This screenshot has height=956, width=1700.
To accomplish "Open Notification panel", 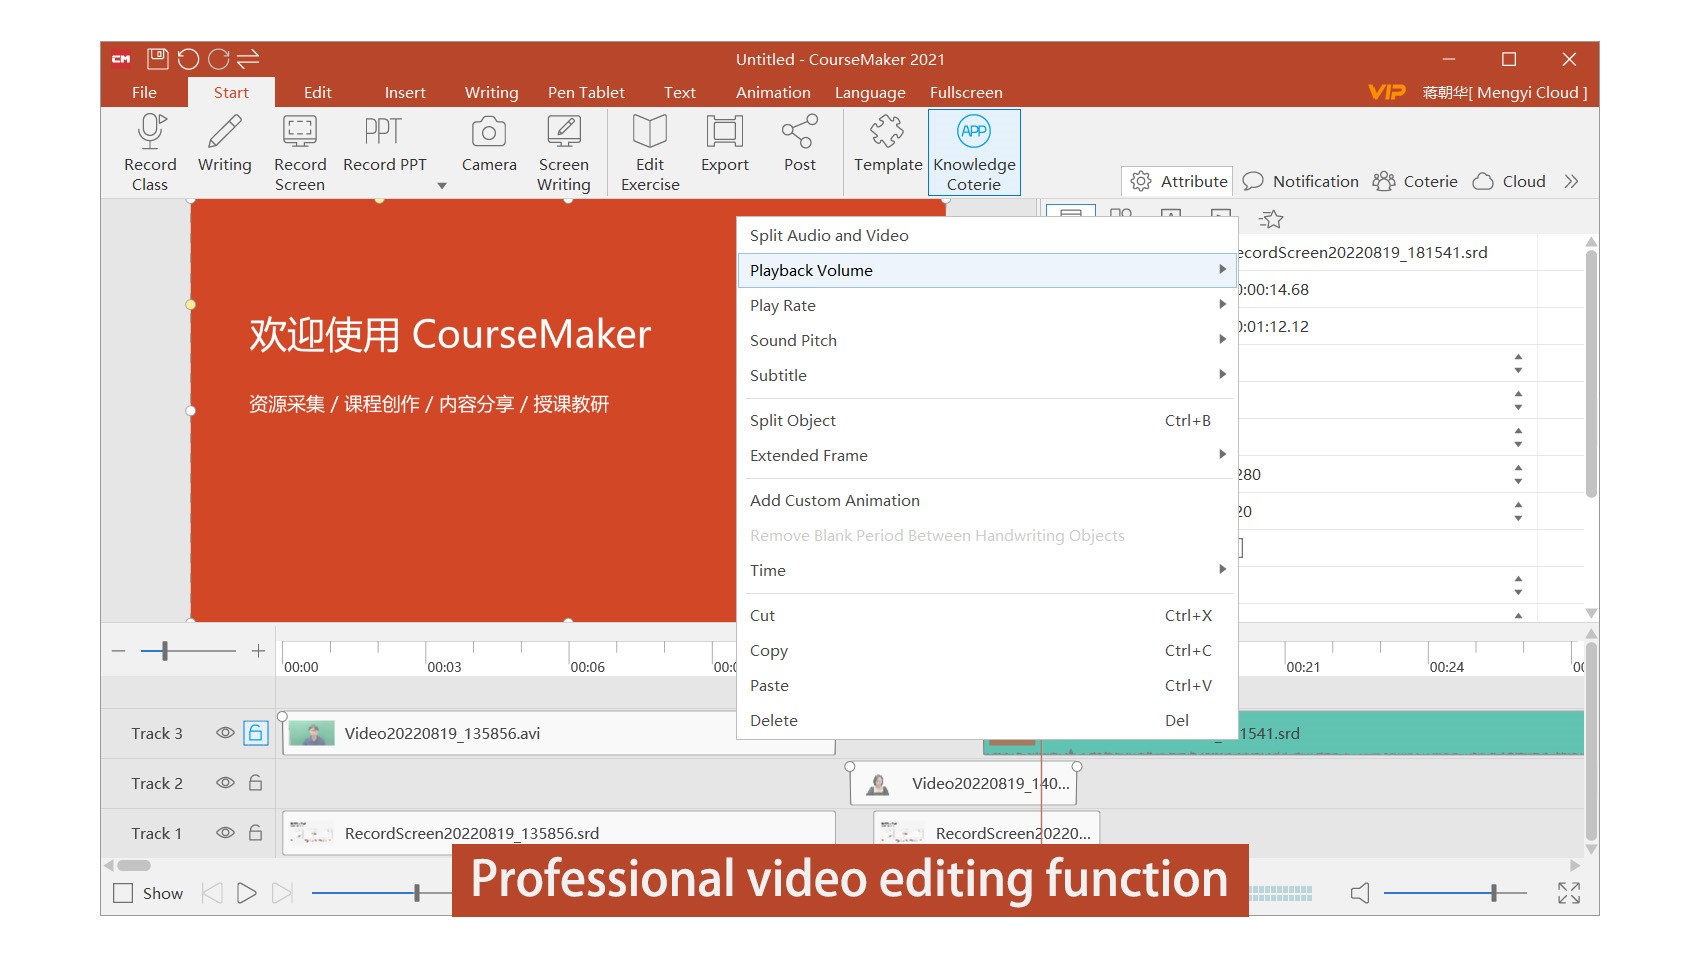I will (x=1300, y=181).
